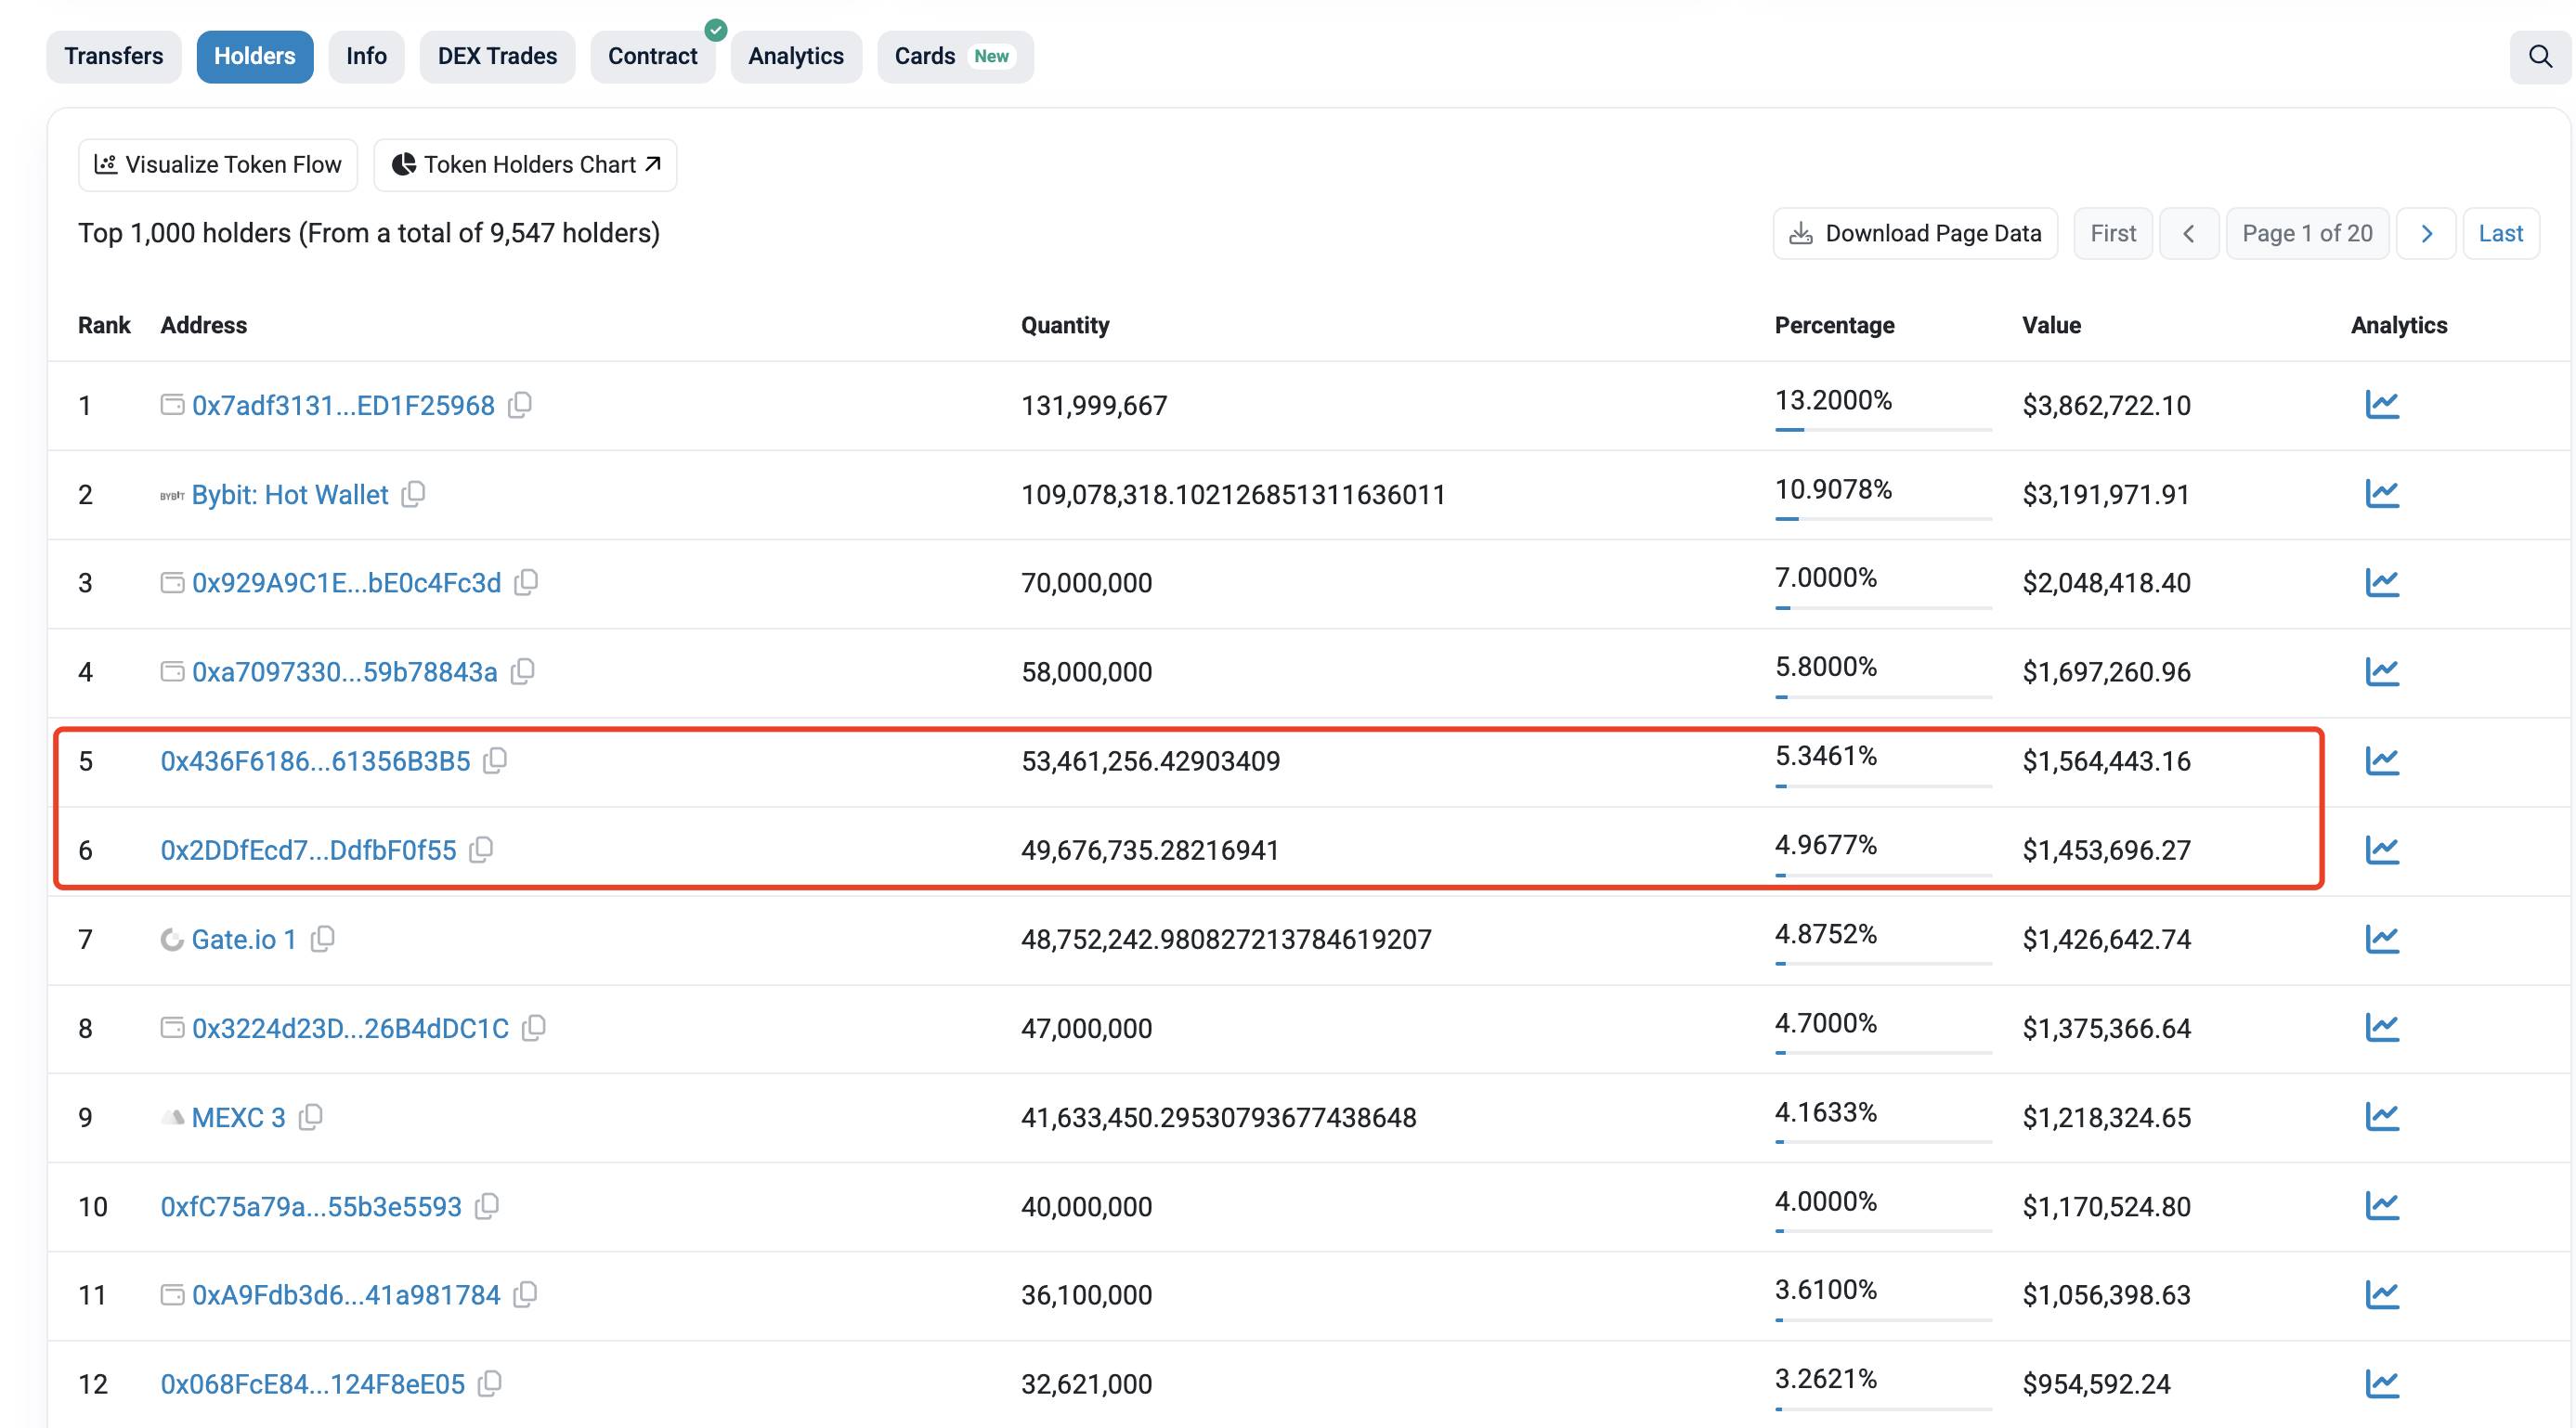2576x1428 pixels.
Task: Click value $954,592.24
Action: coord(2096,1384)
